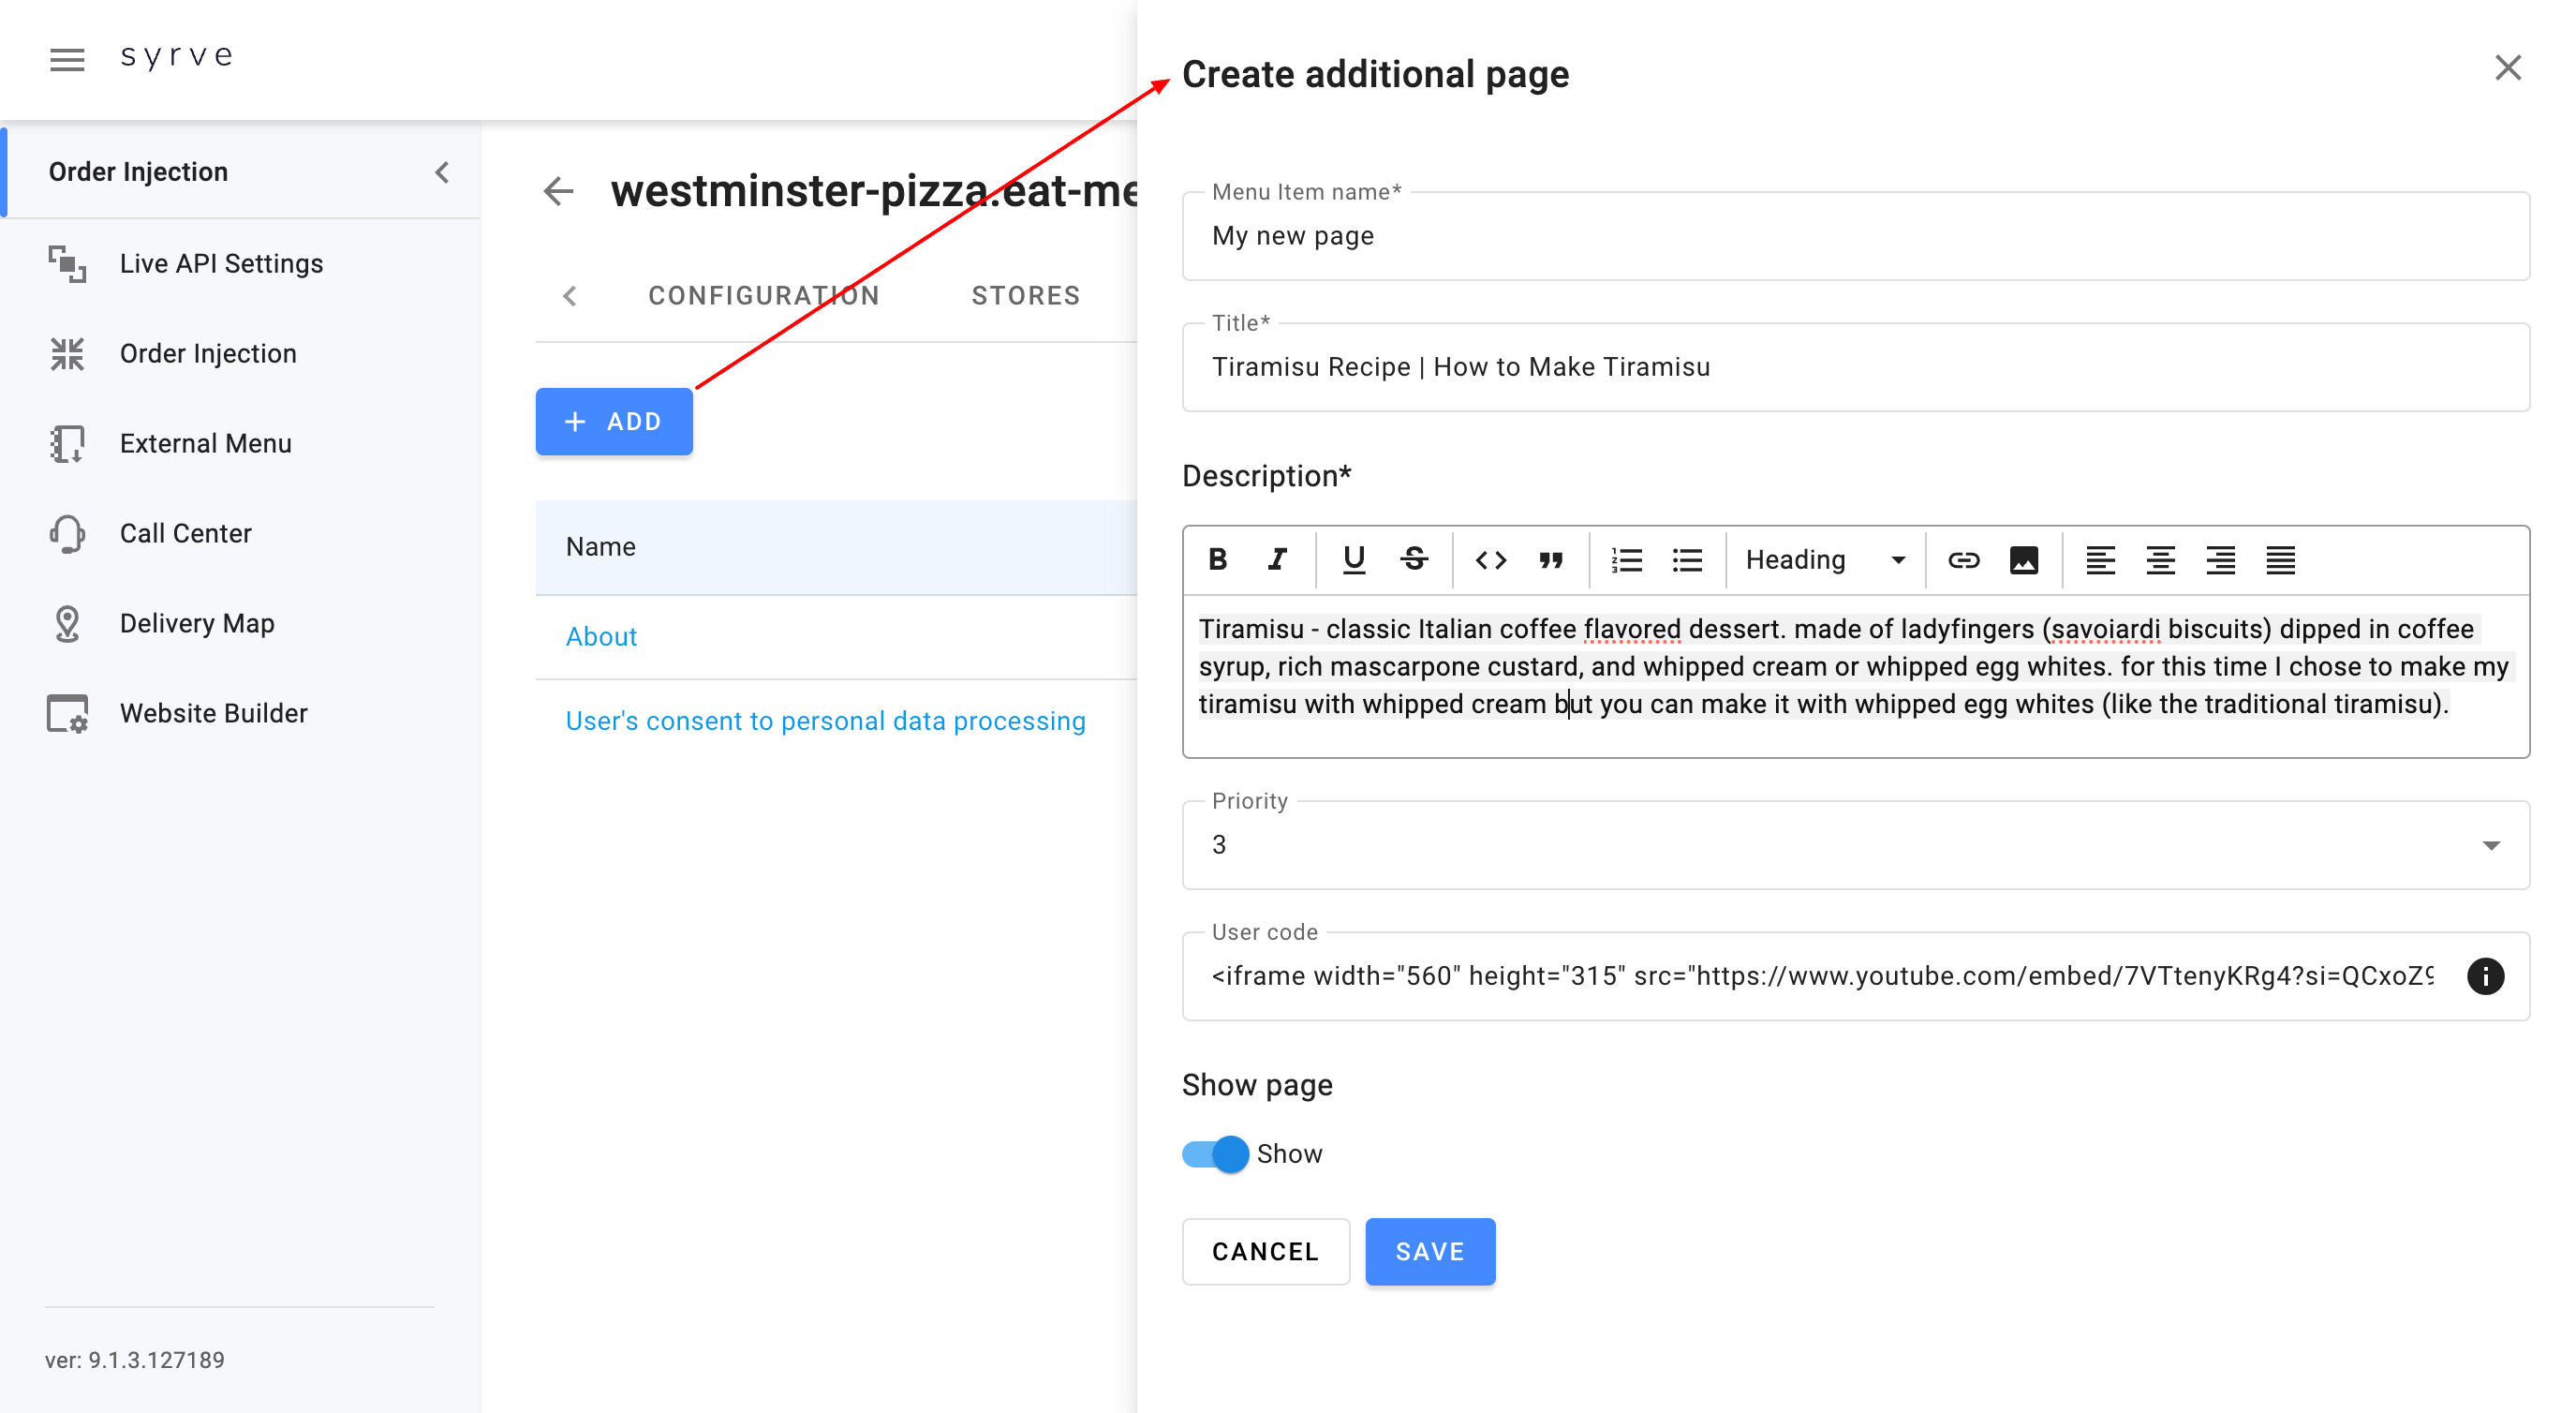Turn off the Show page toggle
Image resolution: width=2576 pixels, height=1413 pixels.
pyautogui.click(x=1216, y=1153)
